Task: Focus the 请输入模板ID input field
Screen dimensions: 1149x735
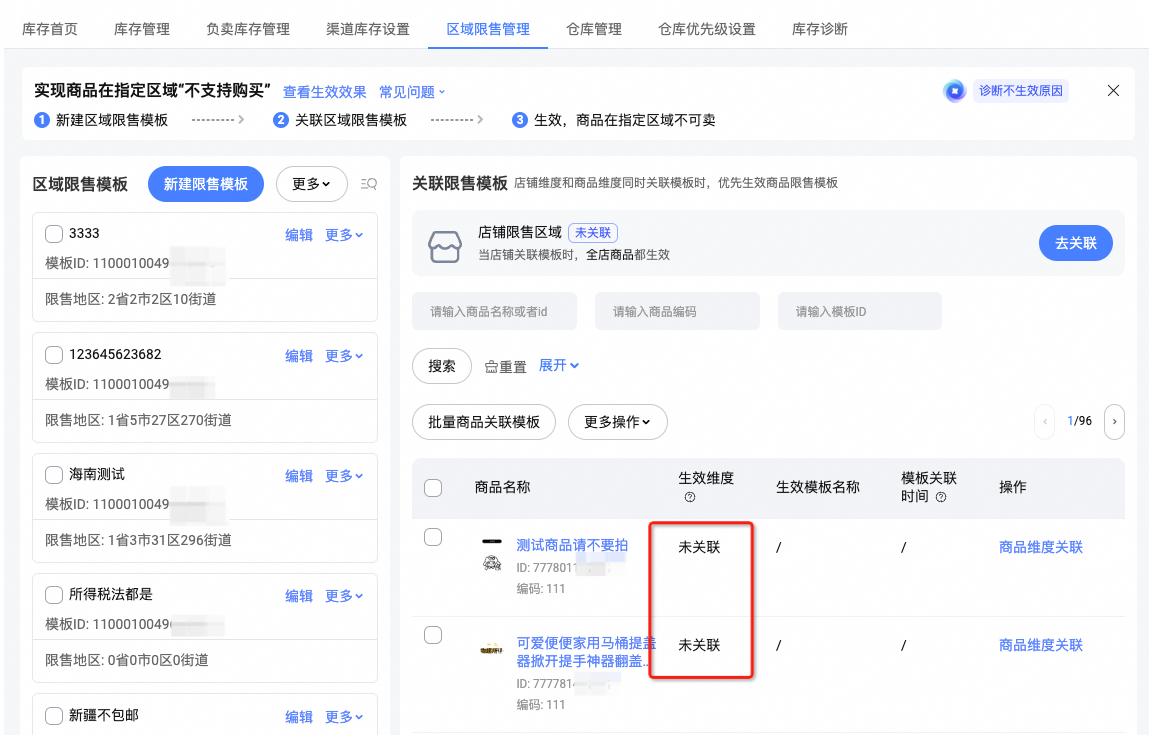Action: tap(860, 311)
